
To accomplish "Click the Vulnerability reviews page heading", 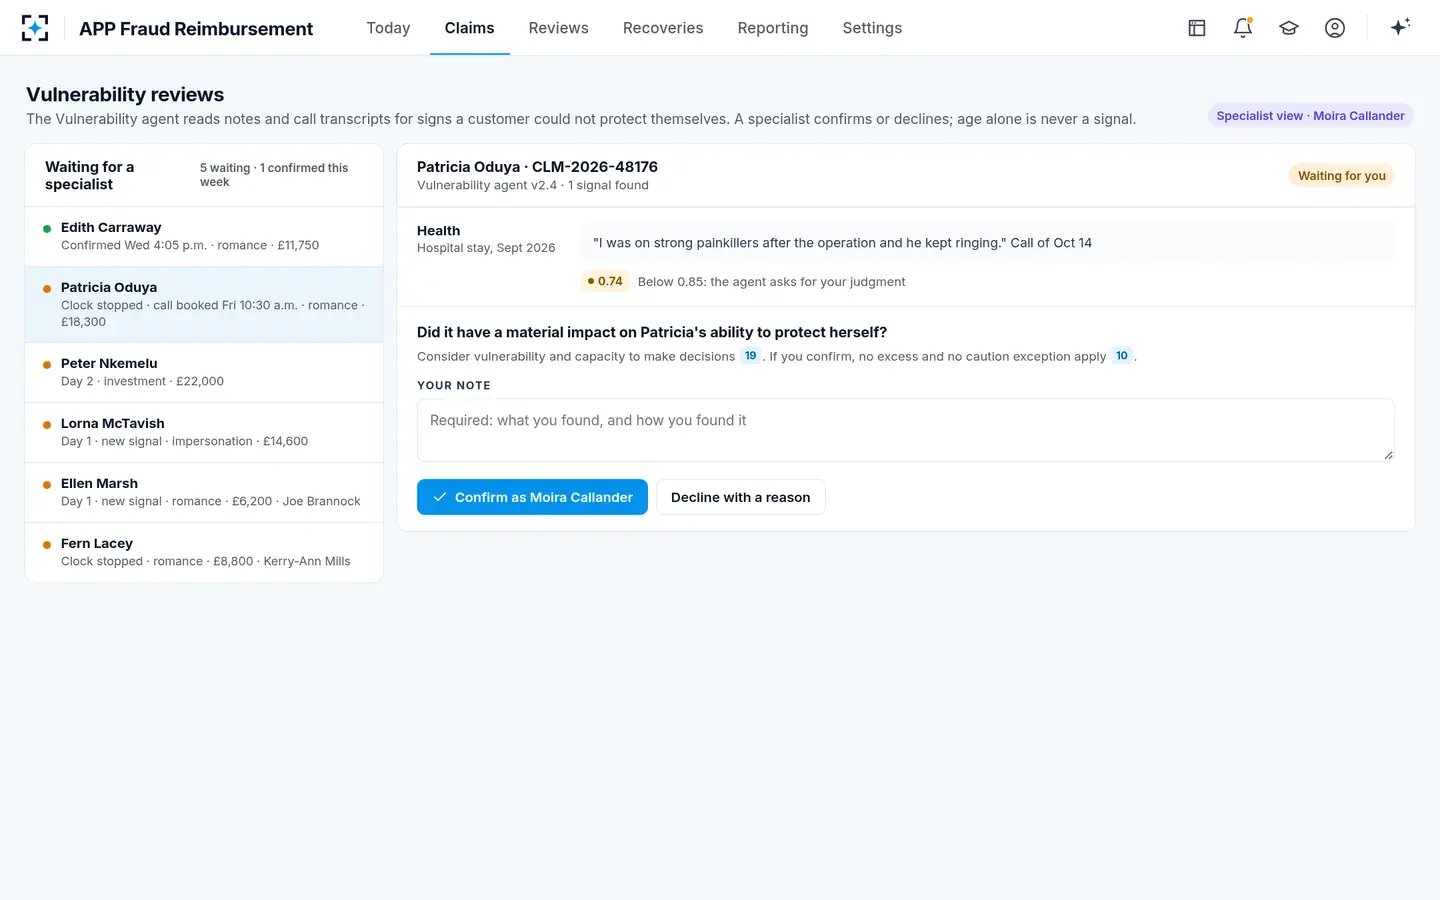I will click(125, 95).
